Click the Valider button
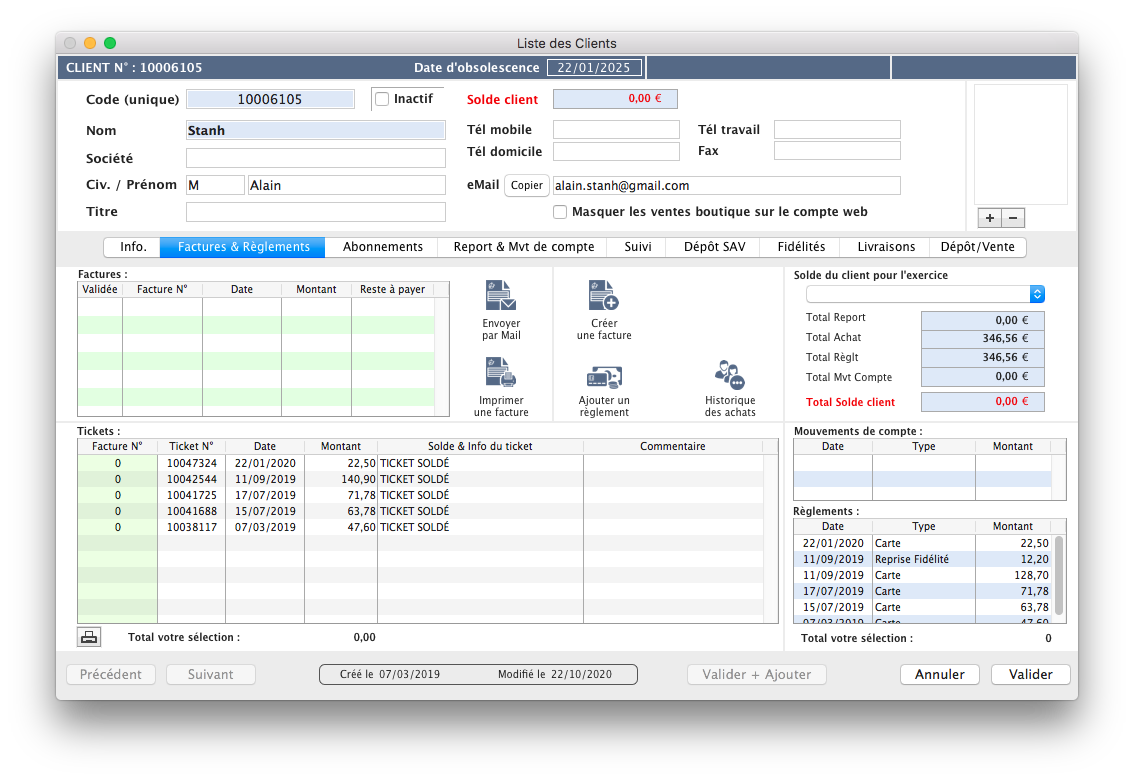The image size is (1134, 780). coord(1030,674)
